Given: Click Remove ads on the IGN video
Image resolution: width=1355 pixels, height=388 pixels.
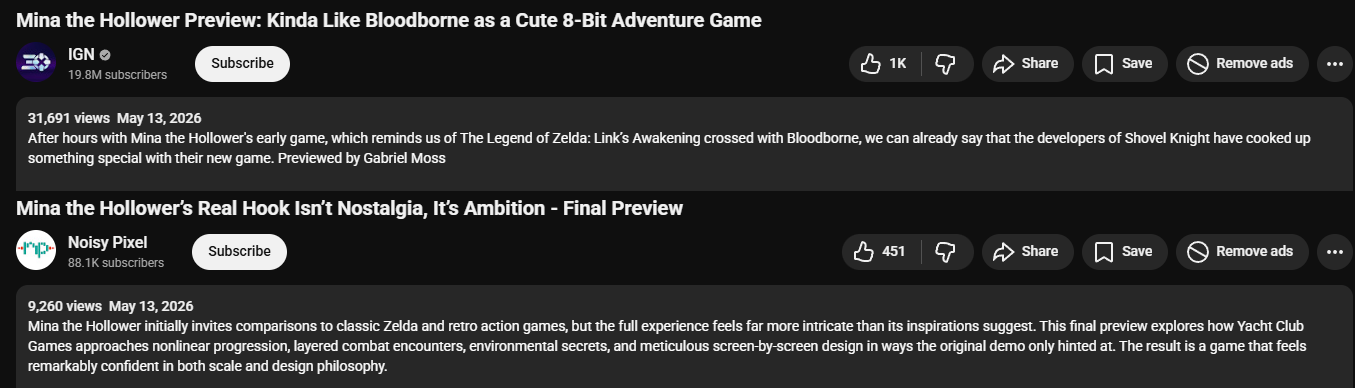Looking at the screenshot, I should [x=1242, y=63].
